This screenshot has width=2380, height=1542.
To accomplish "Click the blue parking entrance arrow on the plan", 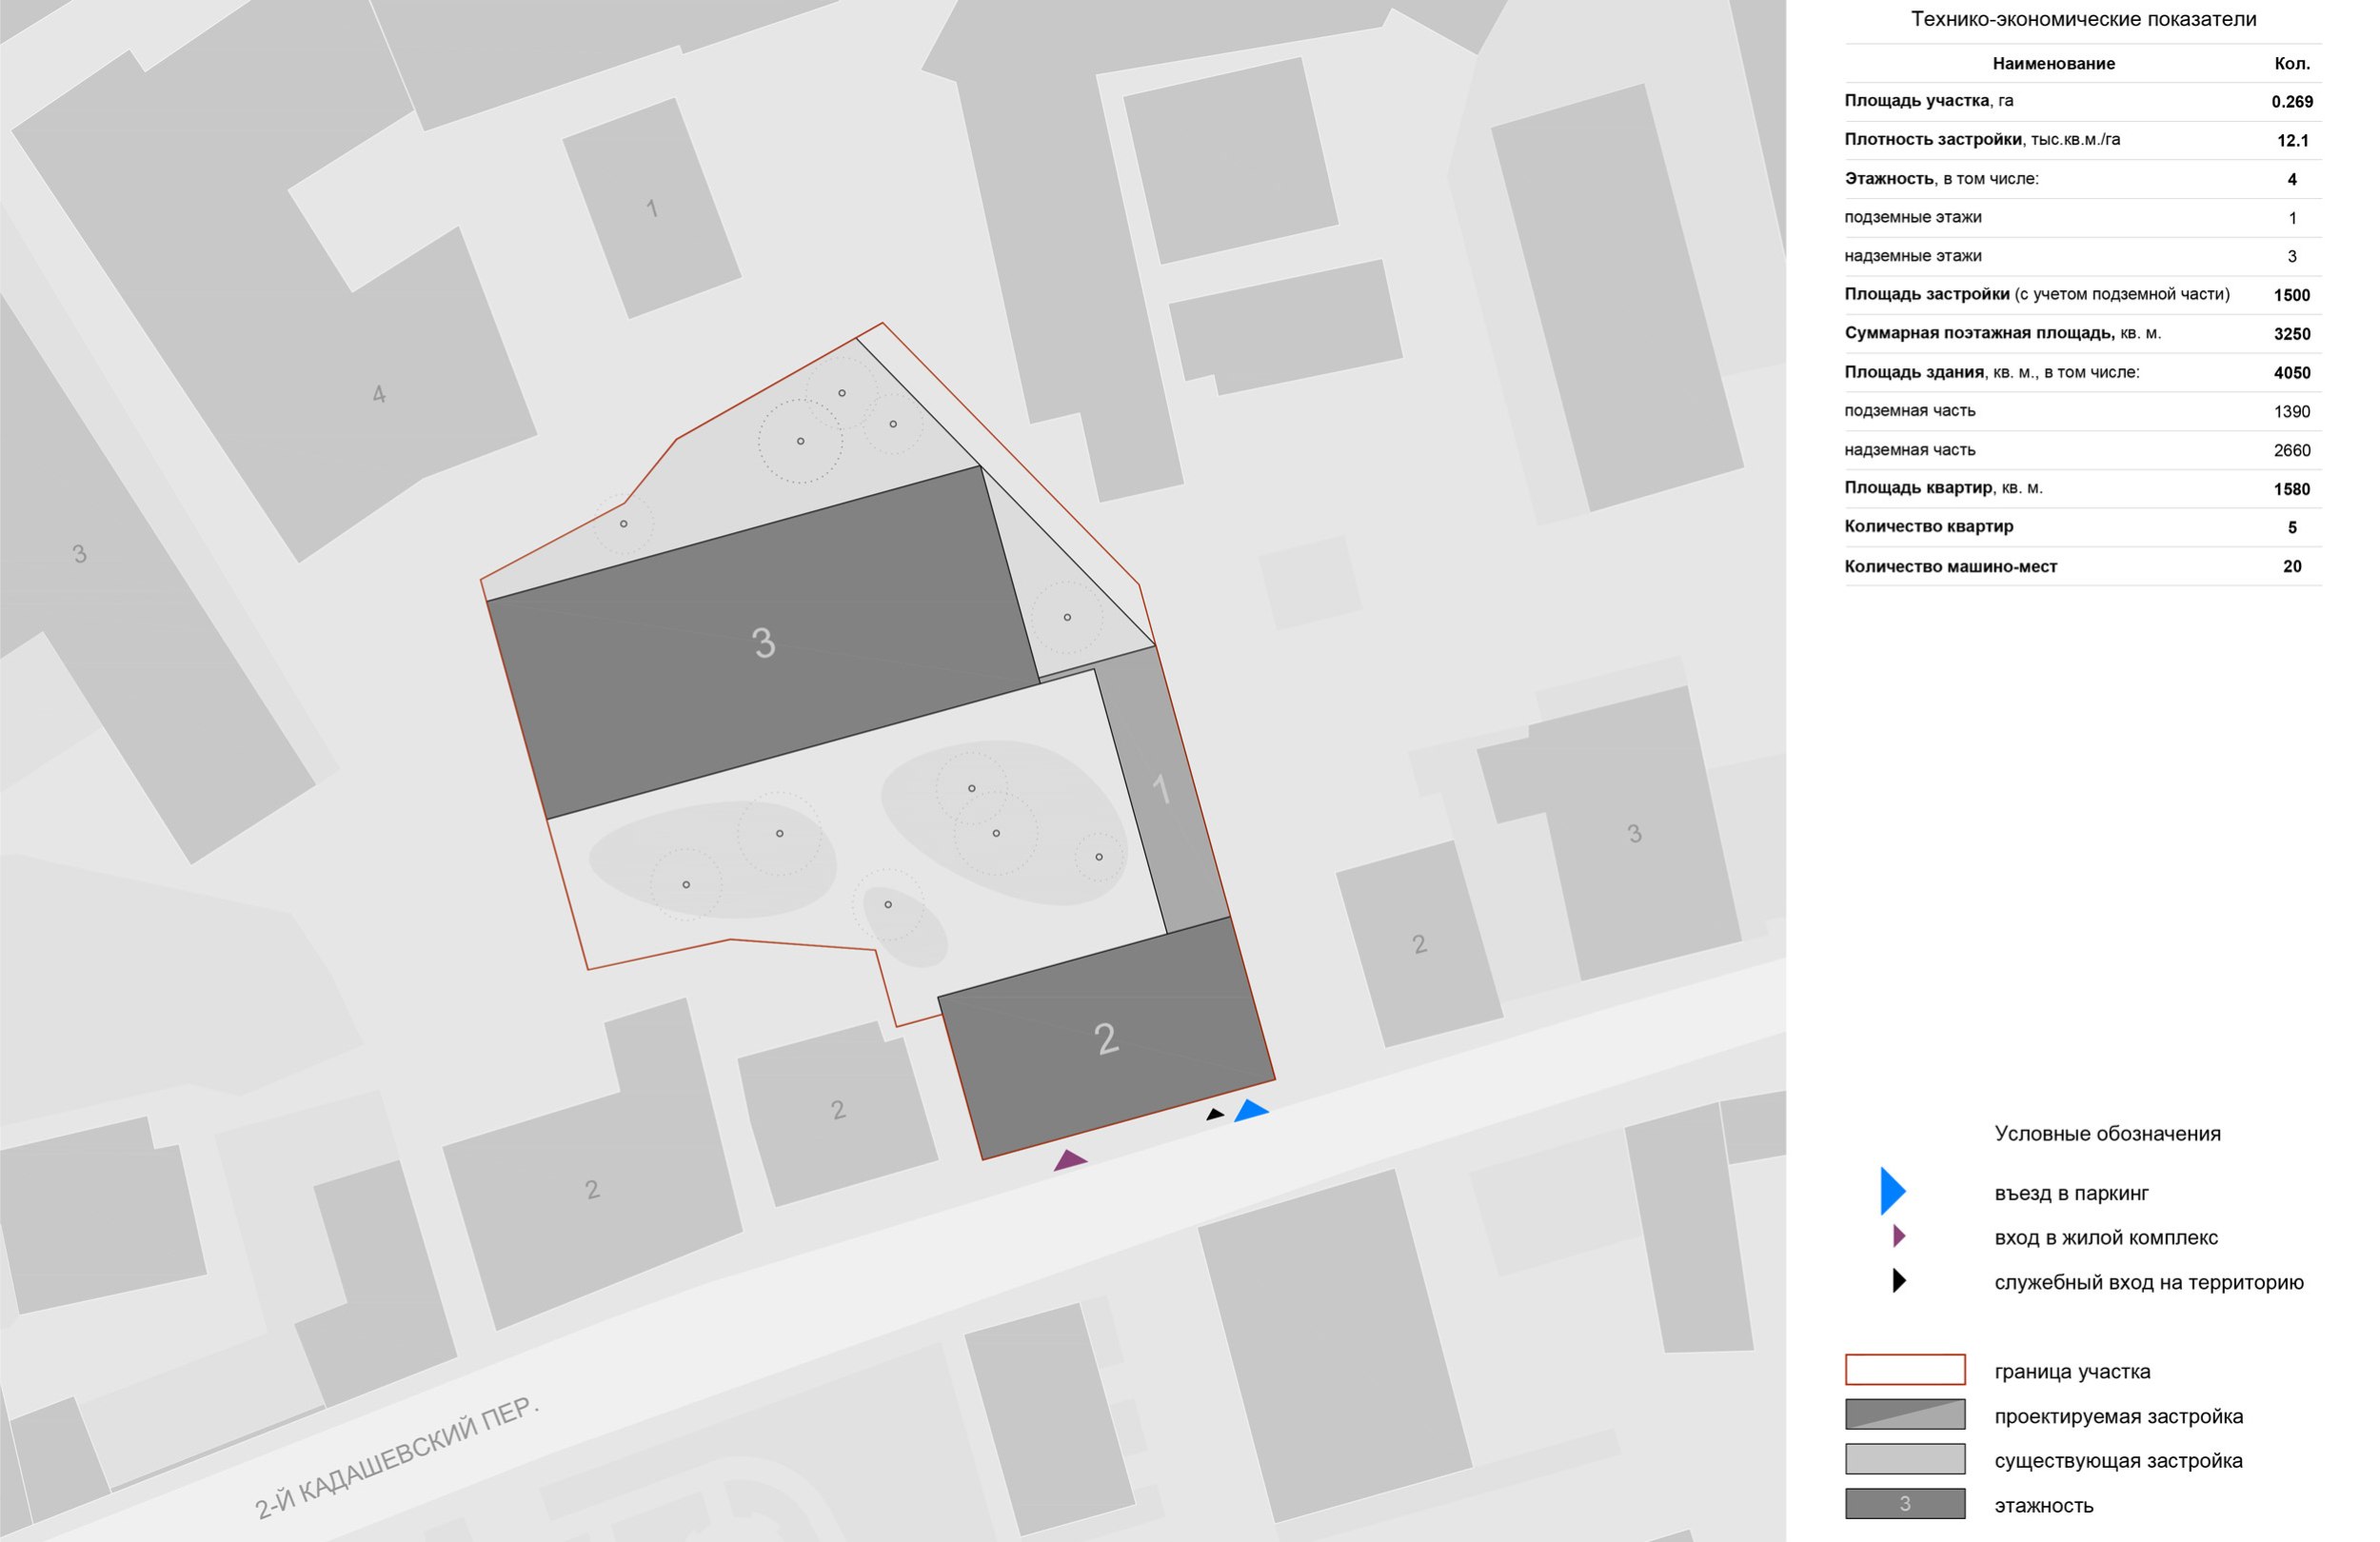I will [1251, 1111].
